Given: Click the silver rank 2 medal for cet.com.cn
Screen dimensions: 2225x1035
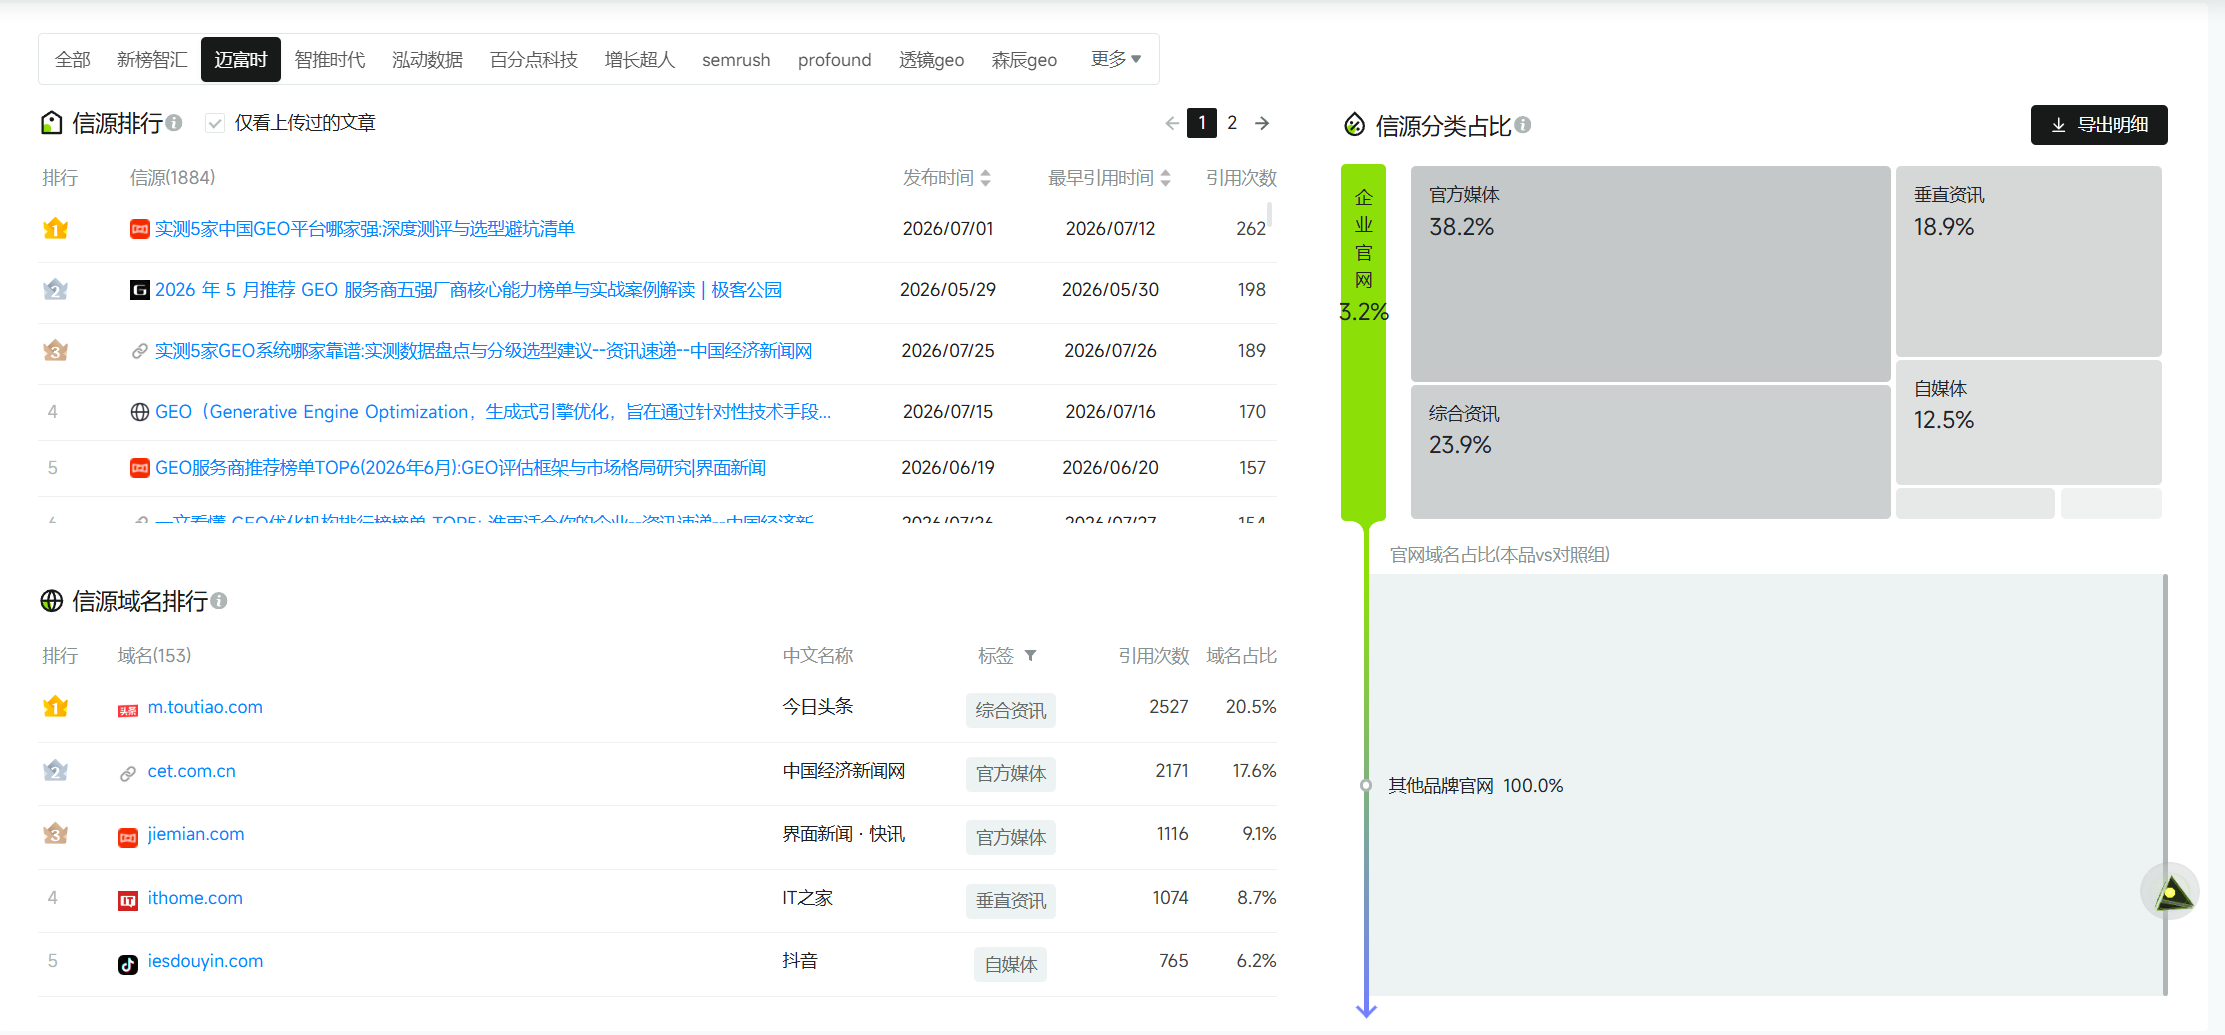Looking at the screenshot, I should pos(56,770).
